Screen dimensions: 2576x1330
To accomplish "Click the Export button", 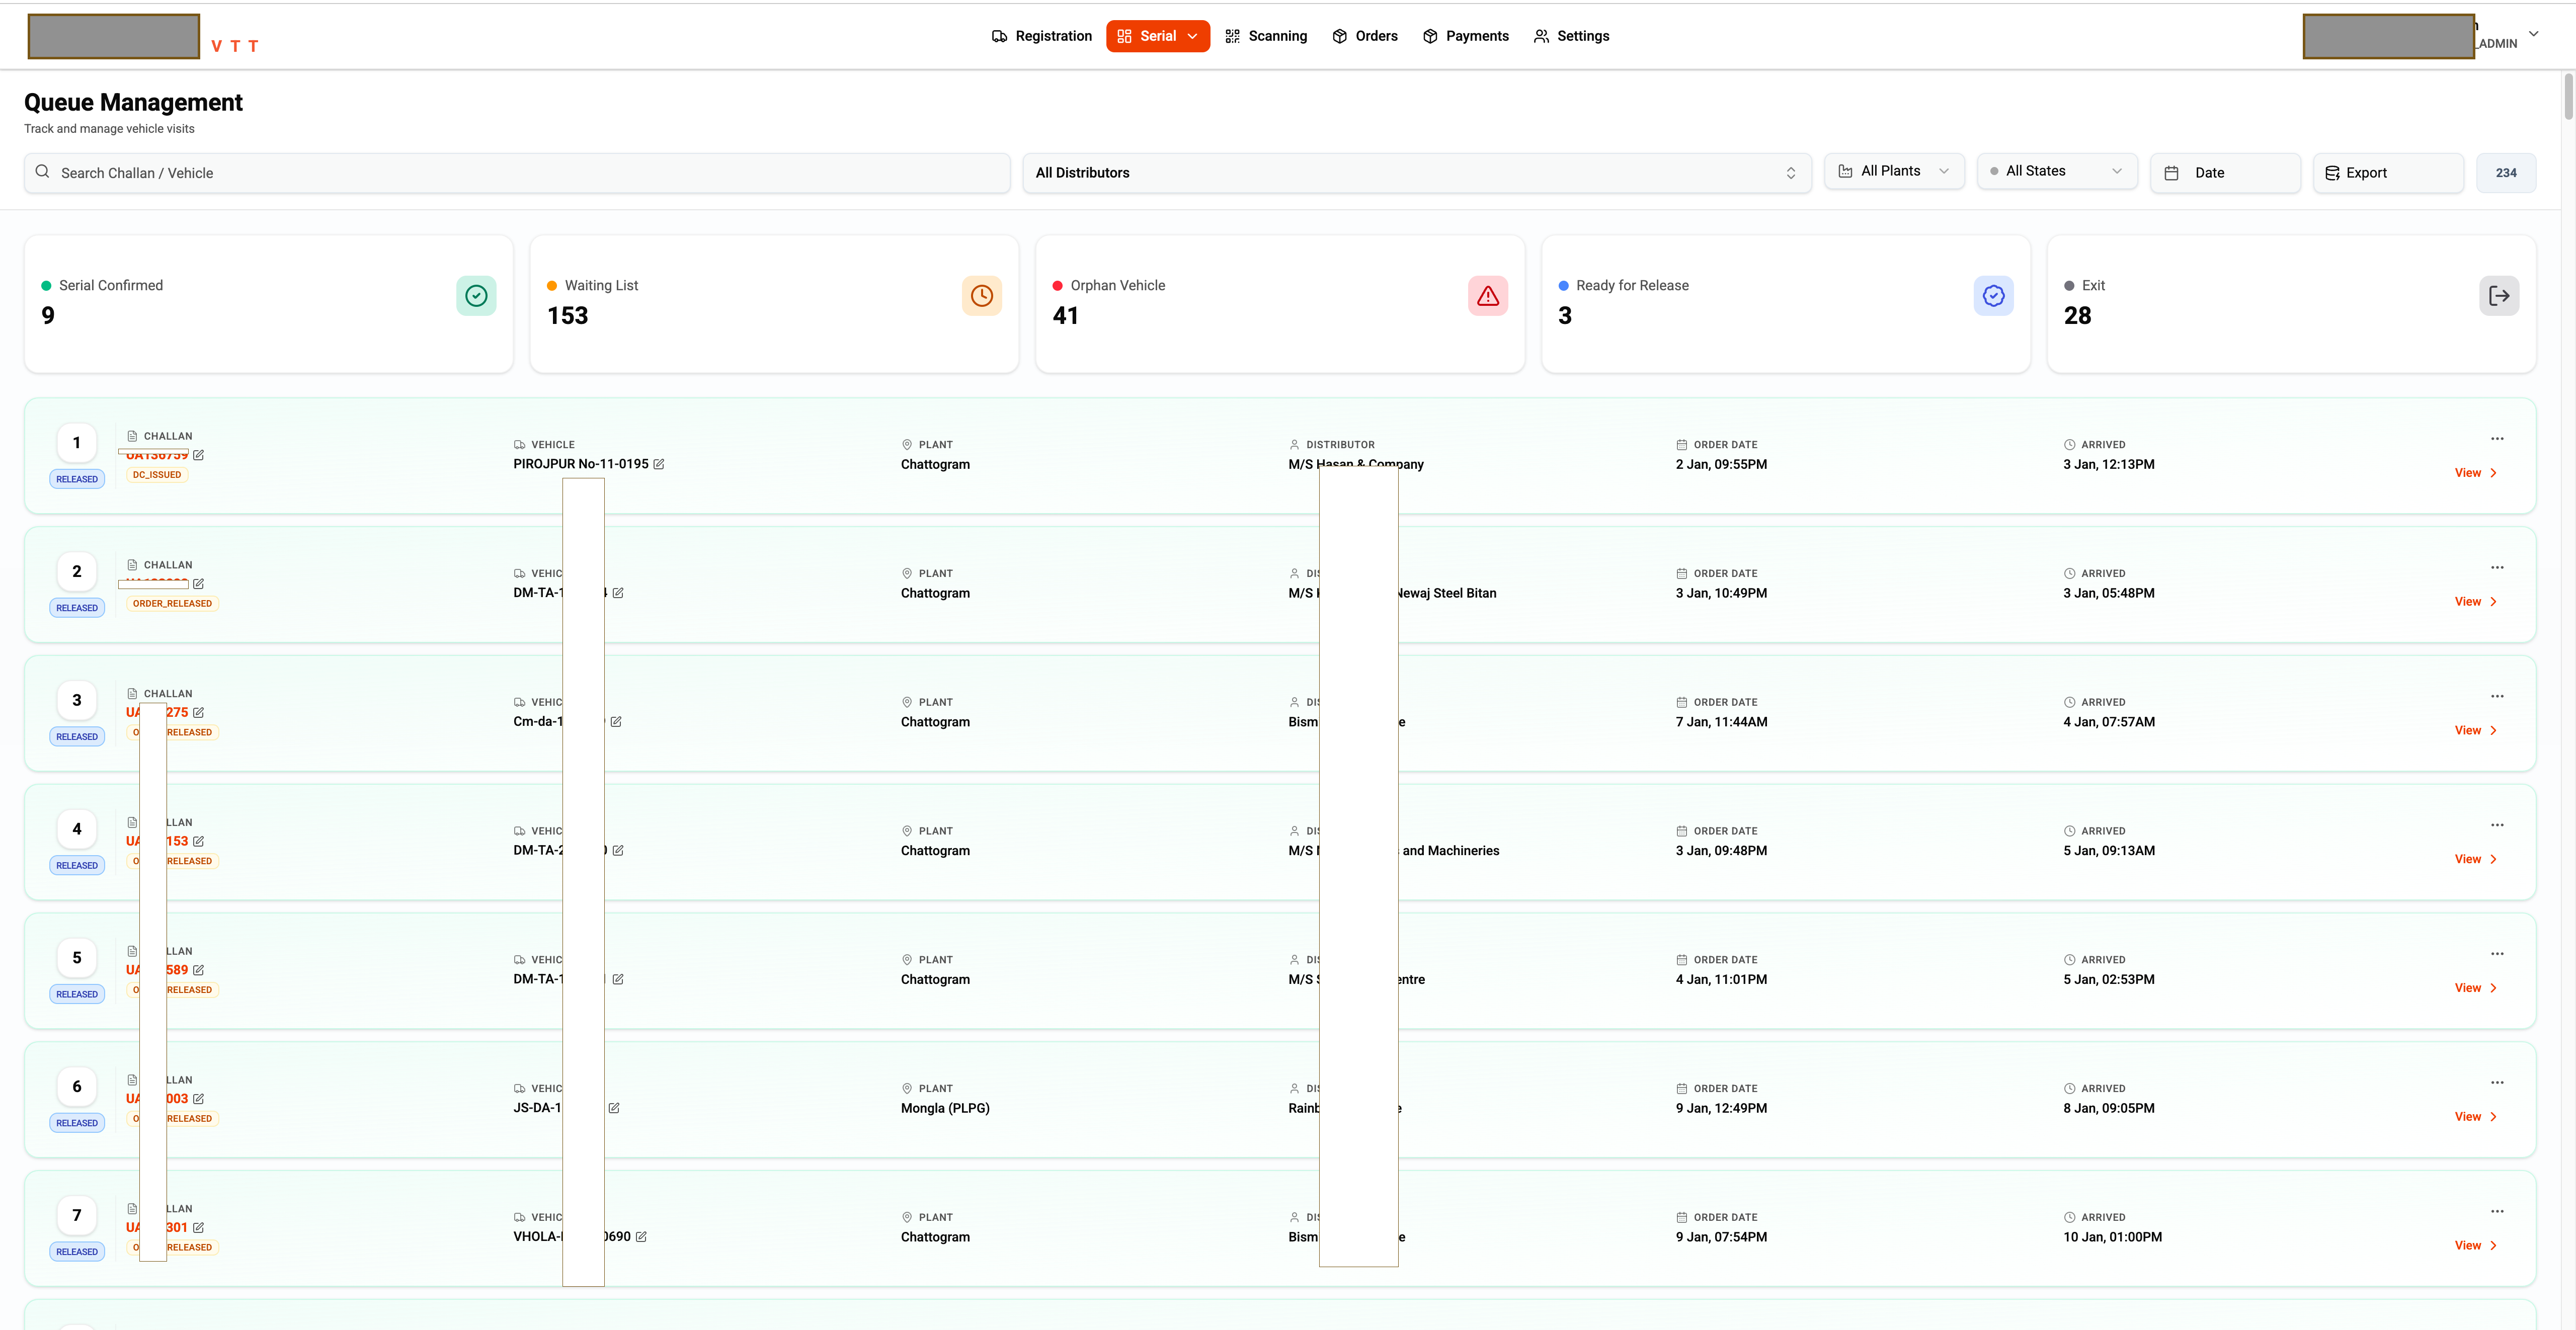I will point(2387,173).
